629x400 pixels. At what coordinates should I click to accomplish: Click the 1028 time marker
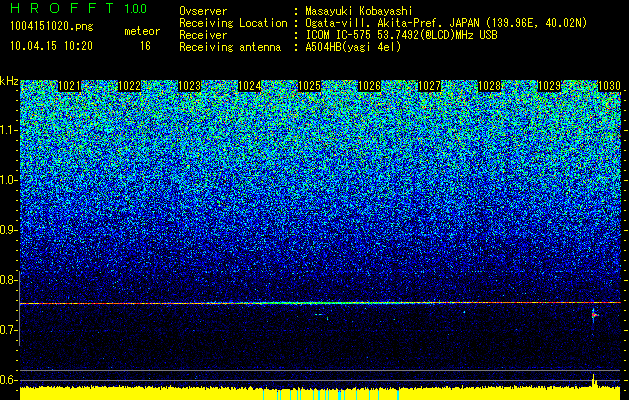490,86
